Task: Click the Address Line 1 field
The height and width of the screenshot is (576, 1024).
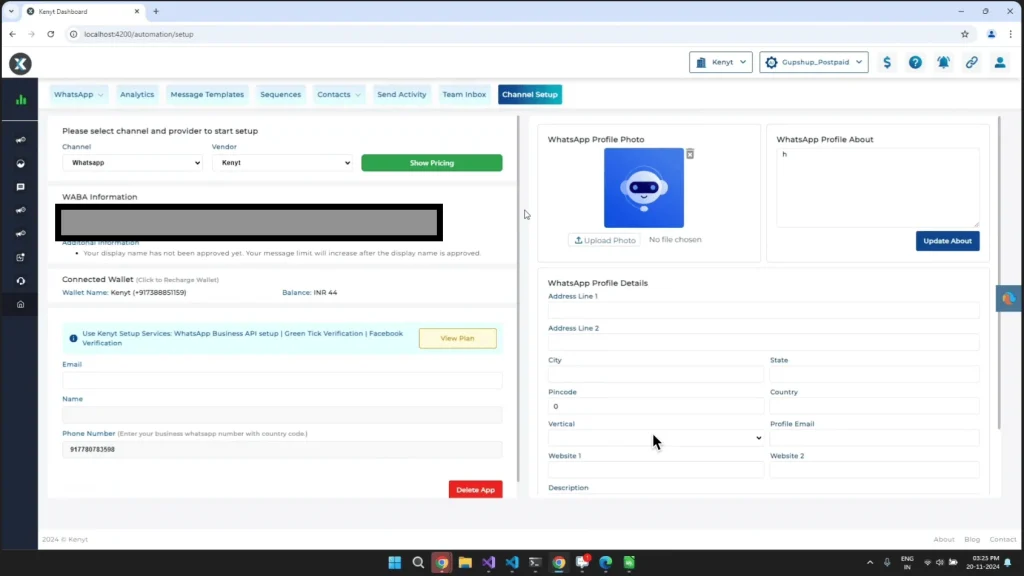Action: pyautogui.click(x=763, y=310)
